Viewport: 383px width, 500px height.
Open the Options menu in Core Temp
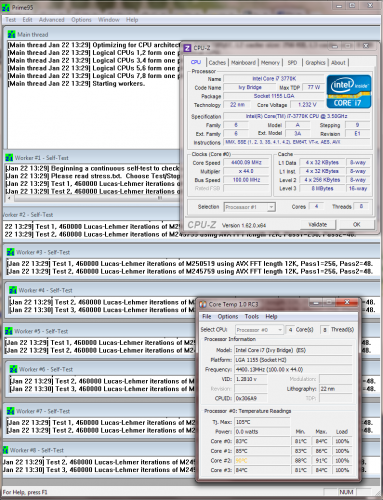tap(228, 317)
